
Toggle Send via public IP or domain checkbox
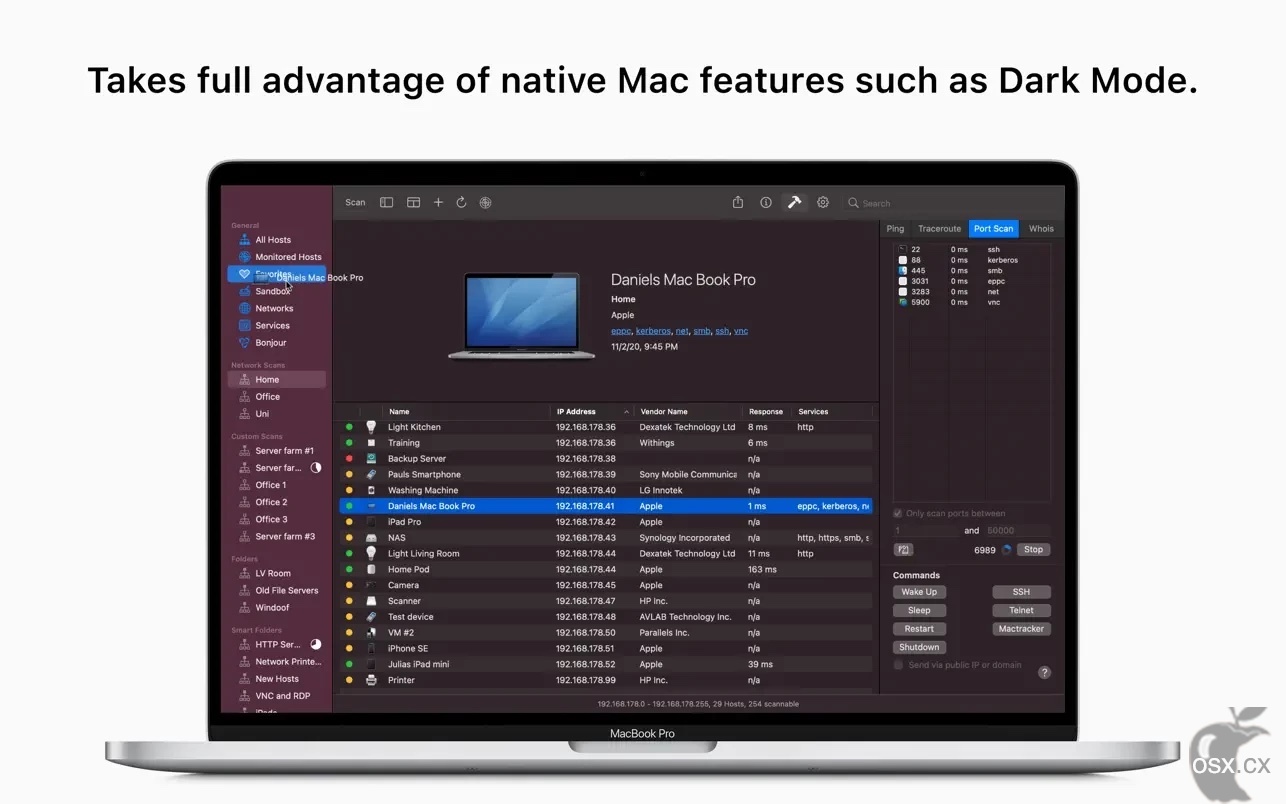pyautogui.click(x=898, y=665)
